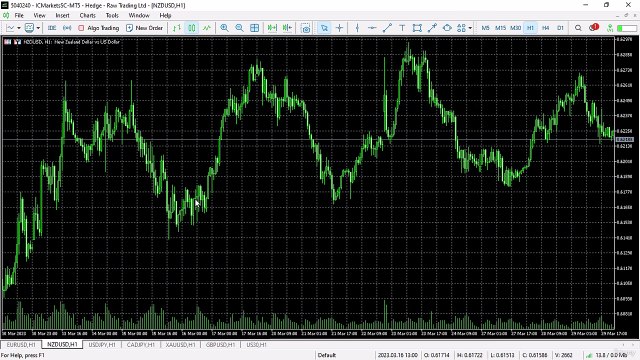
Task: Switch to the XAUUSD,H1 chart tab
Action: [x=180, y=345]
